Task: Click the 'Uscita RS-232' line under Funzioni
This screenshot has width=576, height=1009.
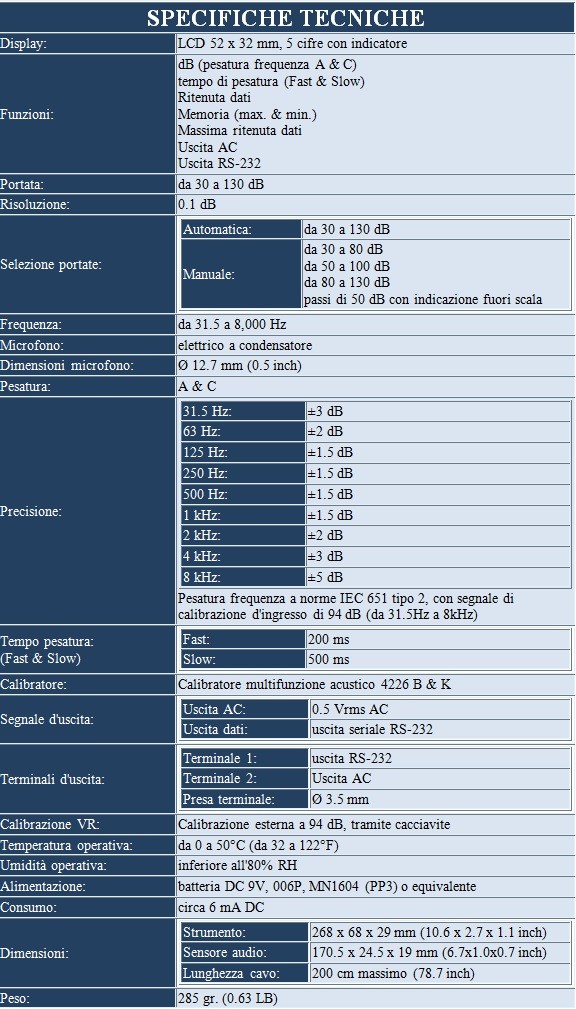Action: (219, 163)
